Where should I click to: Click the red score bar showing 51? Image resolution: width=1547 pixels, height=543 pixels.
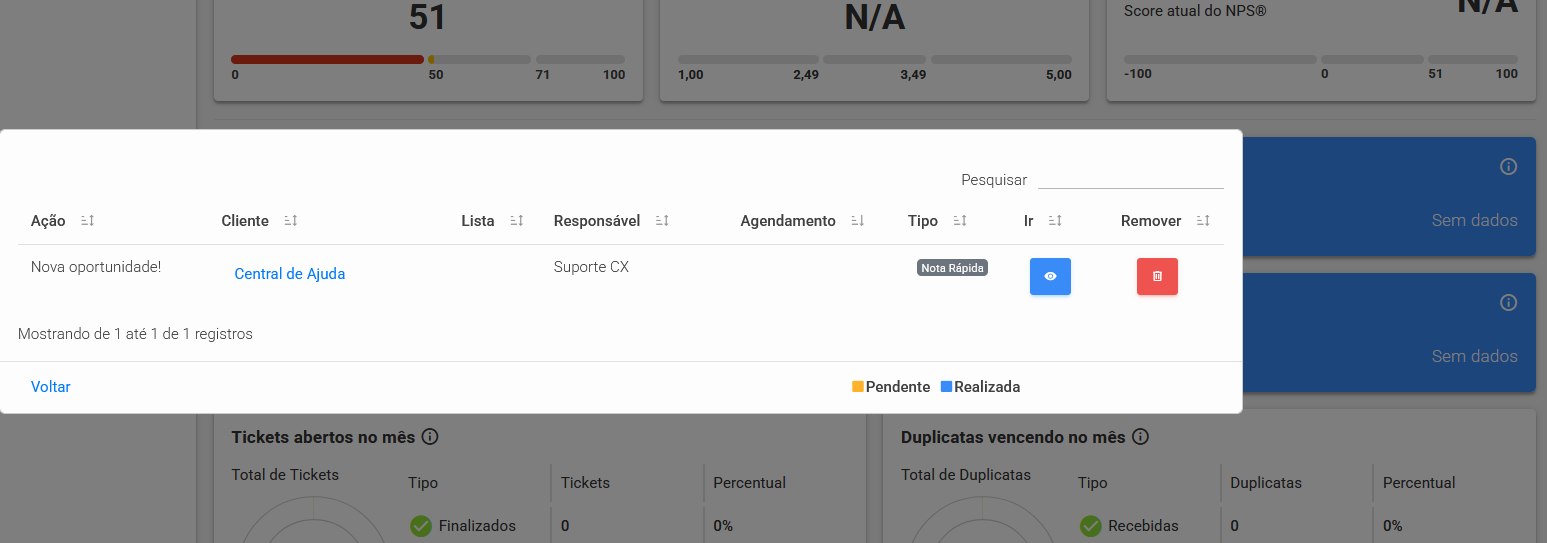[327, 60]
